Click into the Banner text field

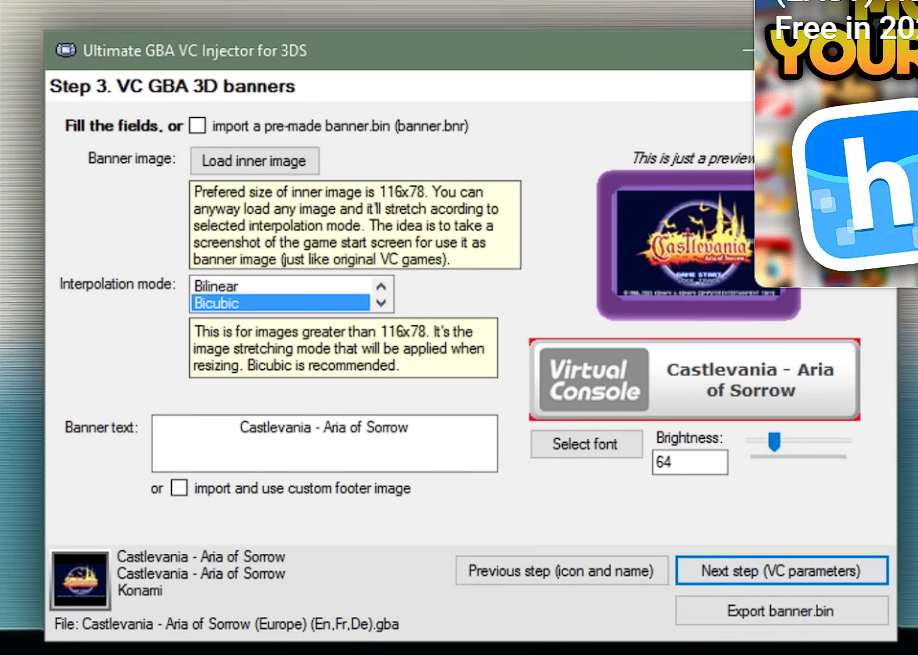pos(324,443)
